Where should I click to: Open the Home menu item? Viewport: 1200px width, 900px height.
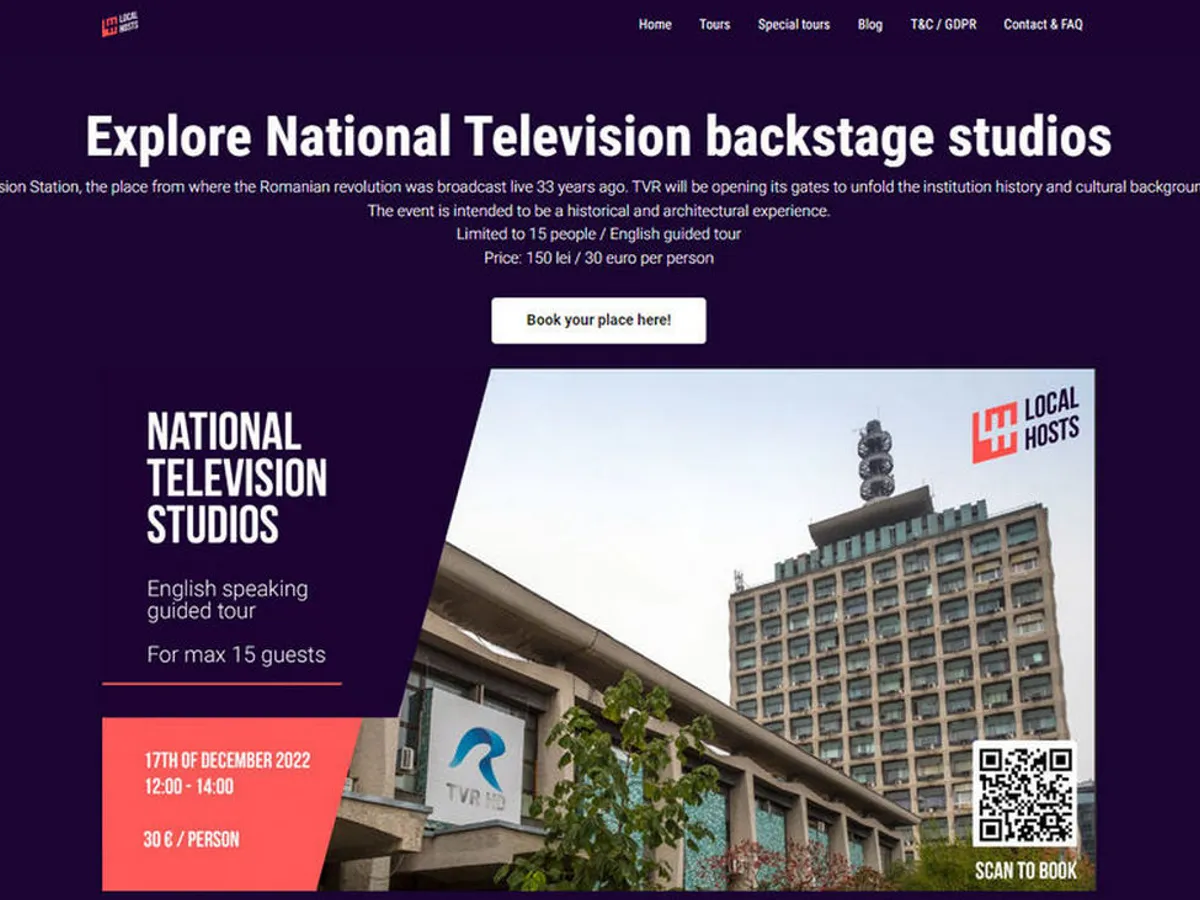[x=655, y=25]
